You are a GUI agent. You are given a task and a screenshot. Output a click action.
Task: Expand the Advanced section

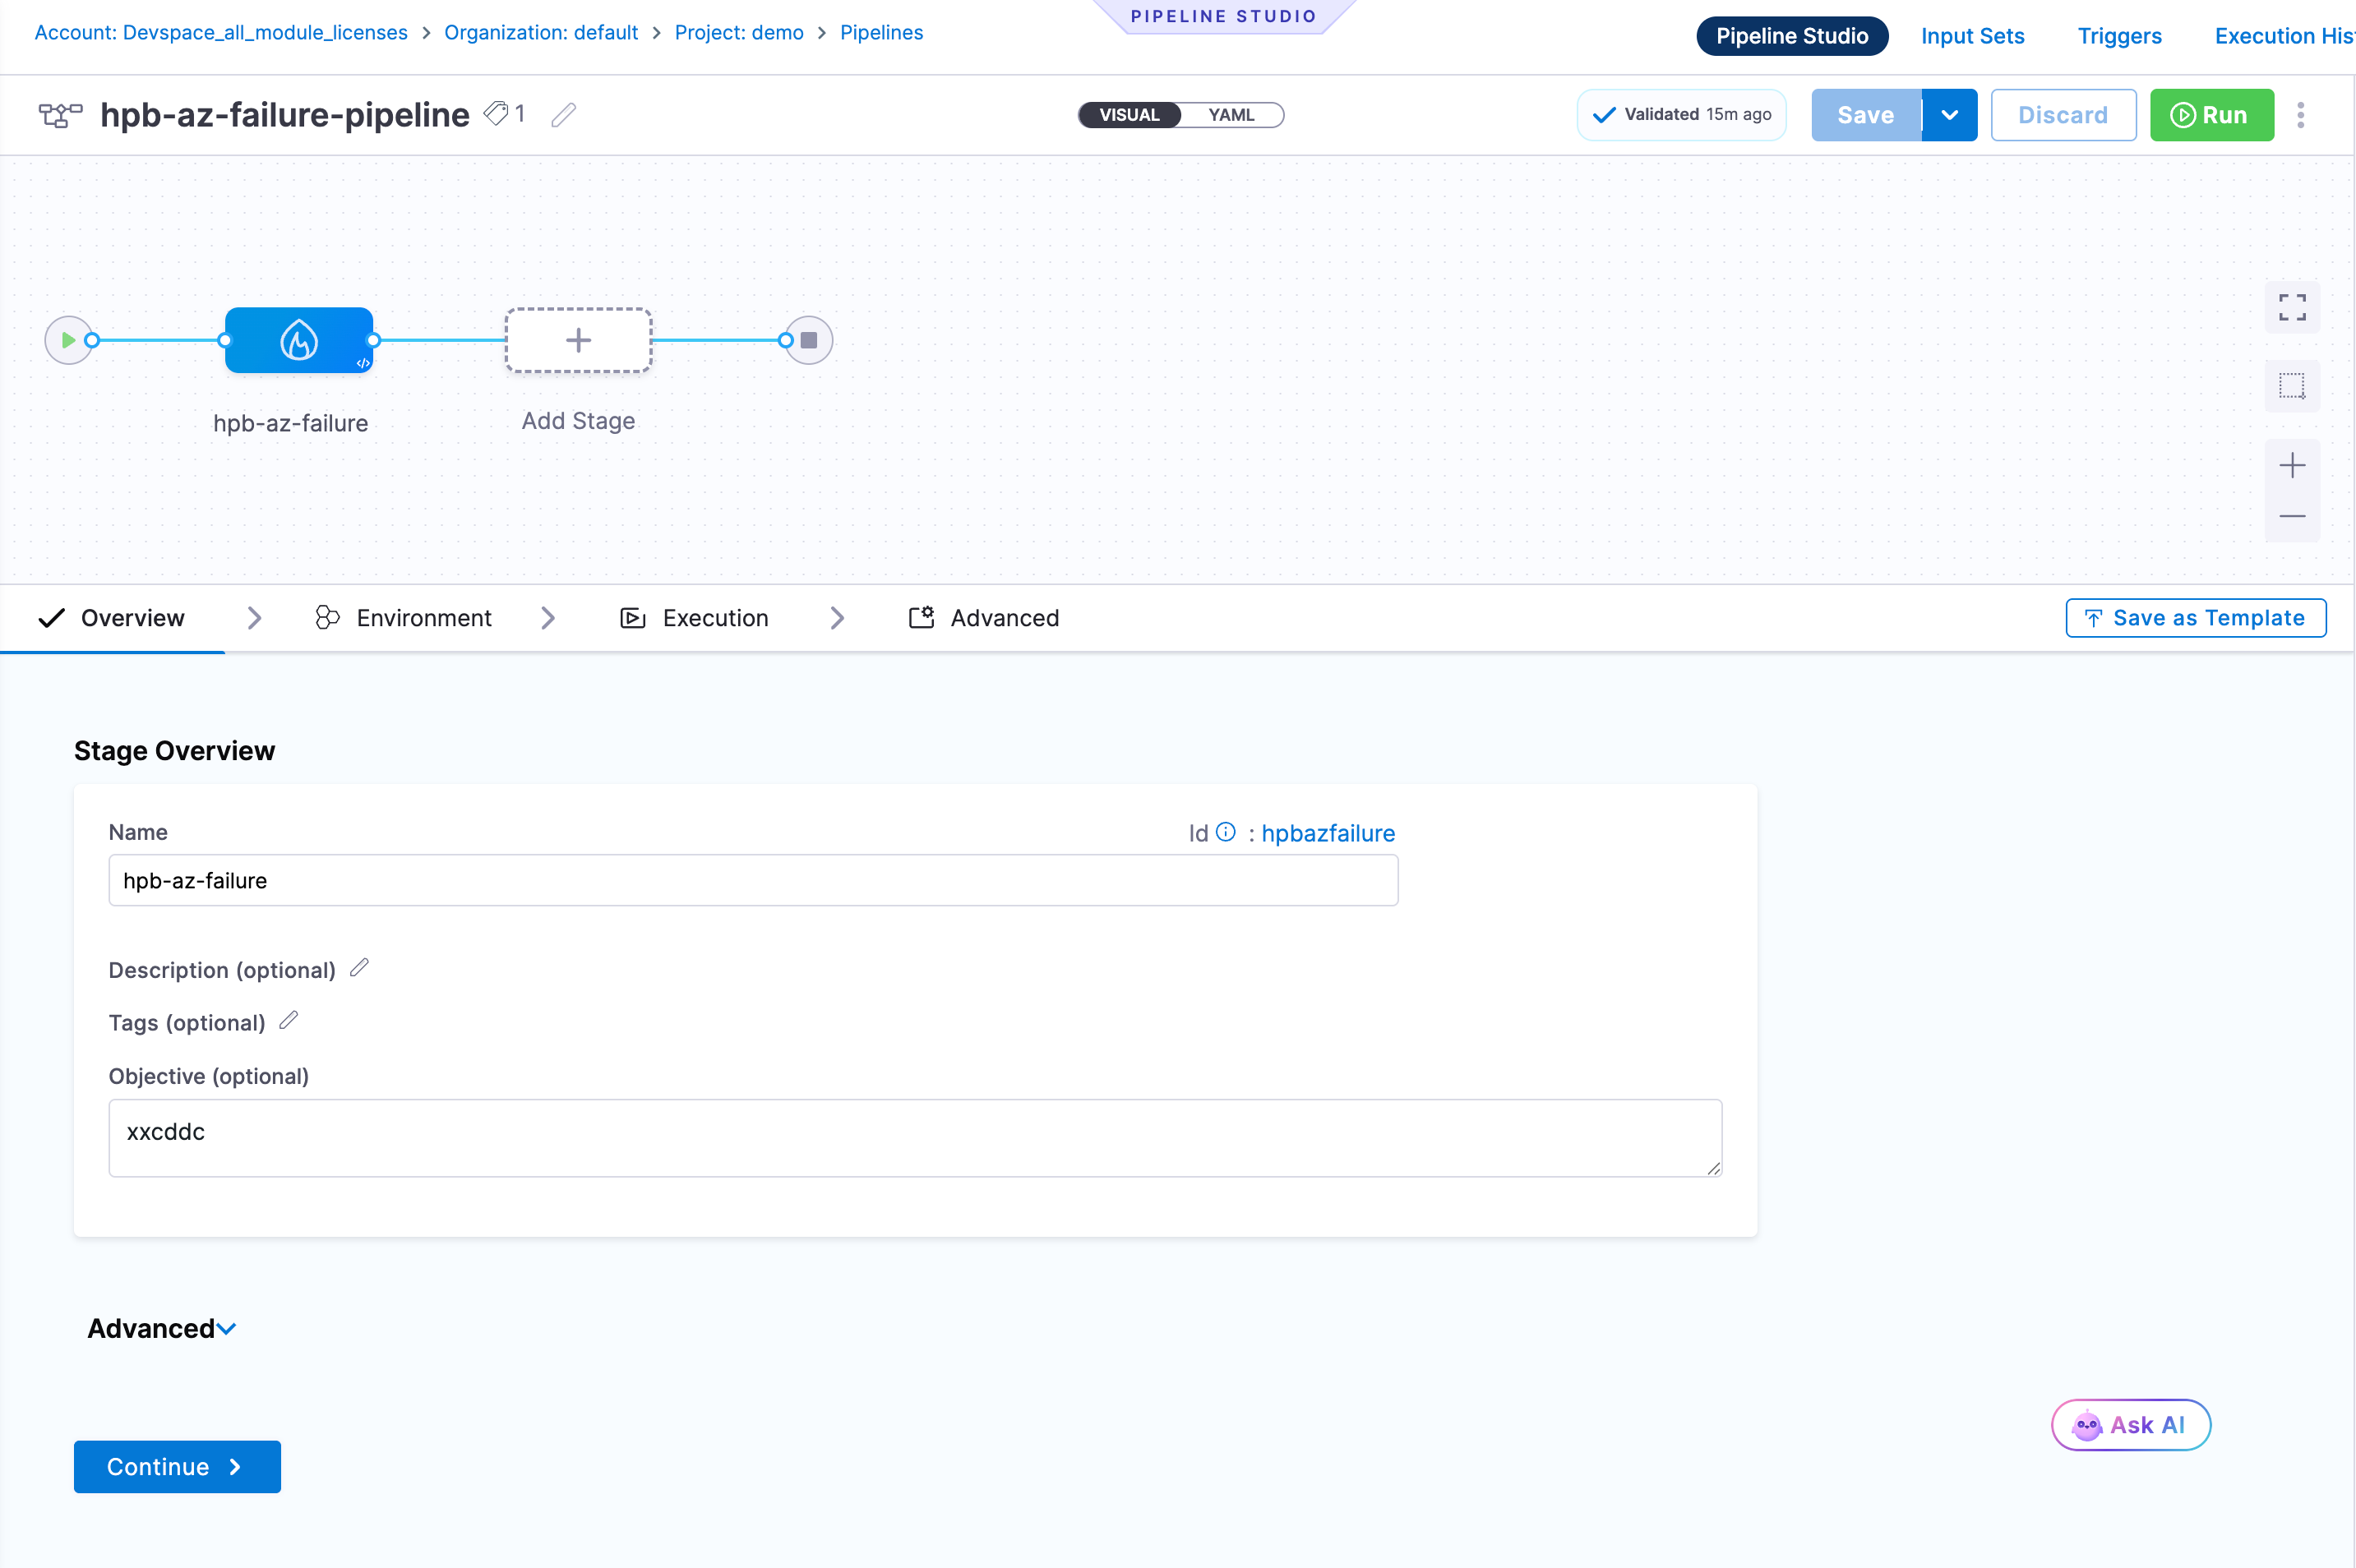click(162, 1328)
